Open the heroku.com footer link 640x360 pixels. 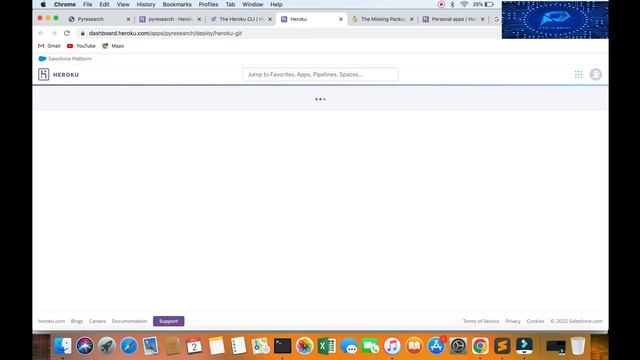(x=51, y=321)
